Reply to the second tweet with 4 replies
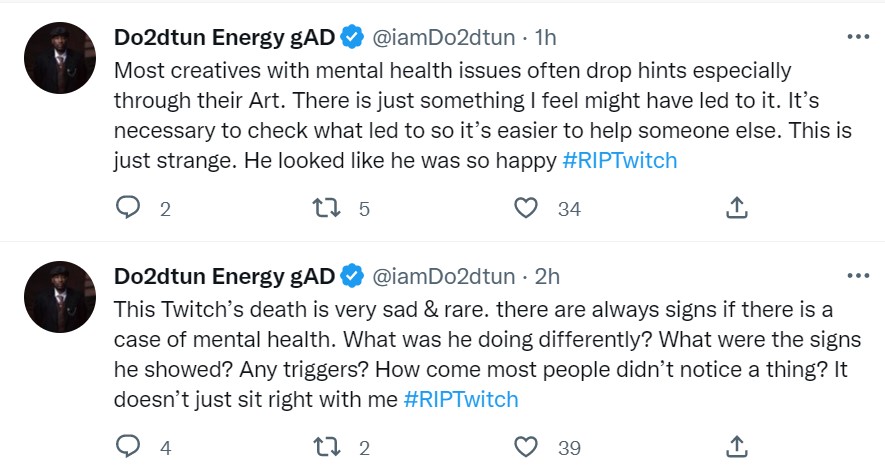 point(128,445)
